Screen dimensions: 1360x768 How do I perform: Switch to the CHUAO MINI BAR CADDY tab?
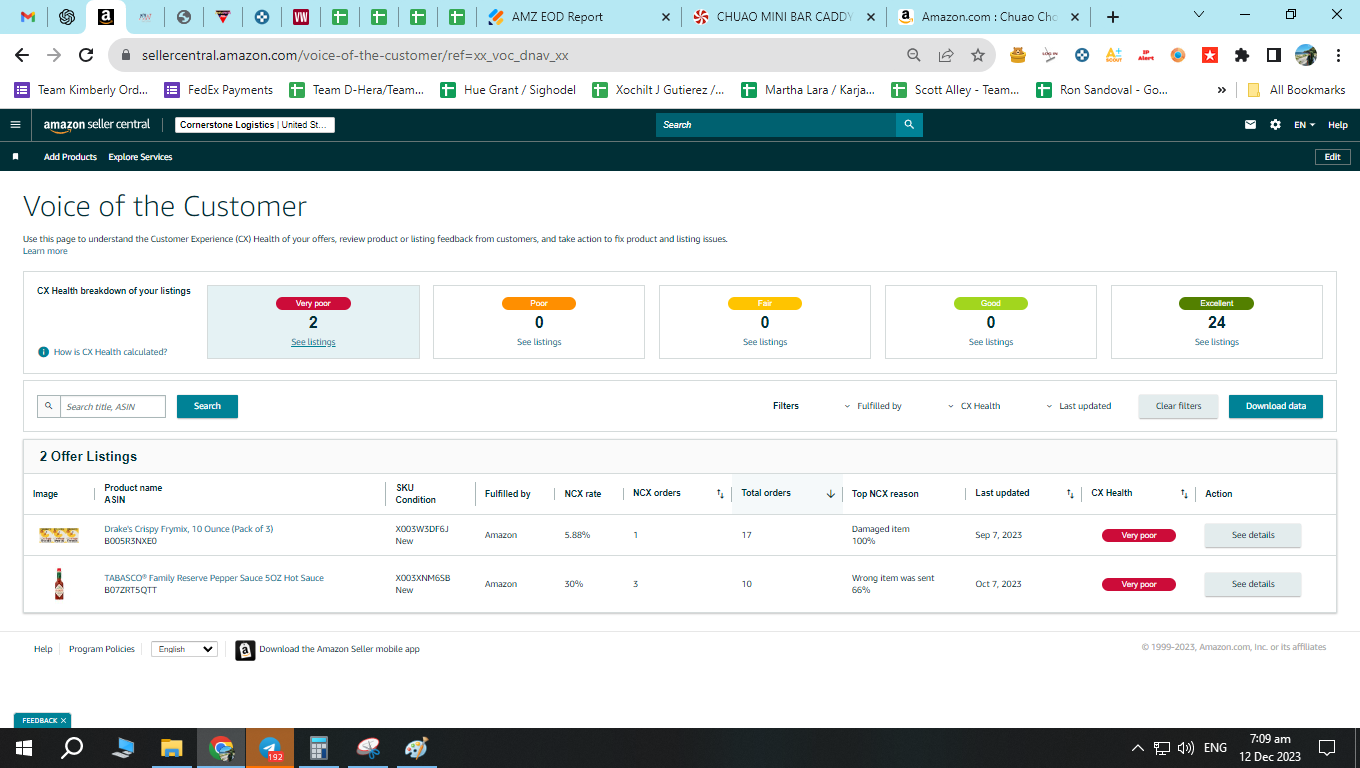(785, 17)
